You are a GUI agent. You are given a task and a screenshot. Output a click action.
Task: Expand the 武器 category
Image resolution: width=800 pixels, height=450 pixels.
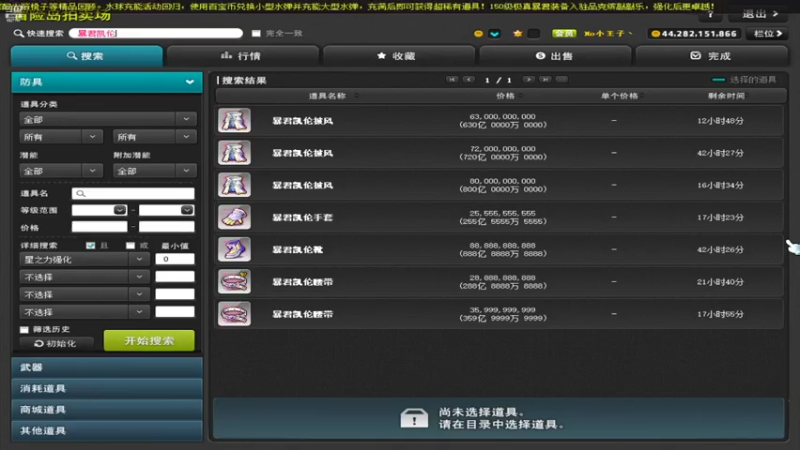click(107, 367)
